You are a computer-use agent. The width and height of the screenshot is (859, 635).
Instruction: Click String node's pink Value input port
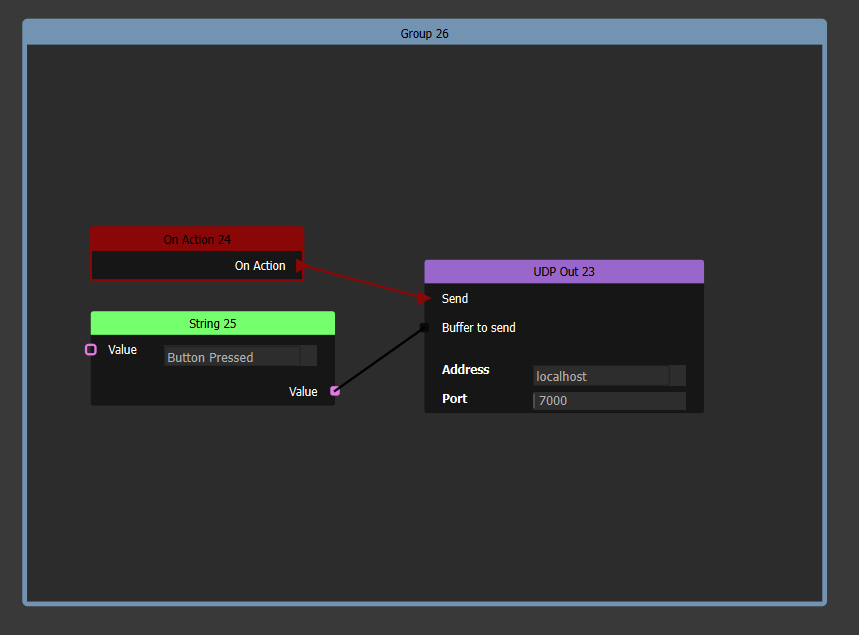coord(91,350)
